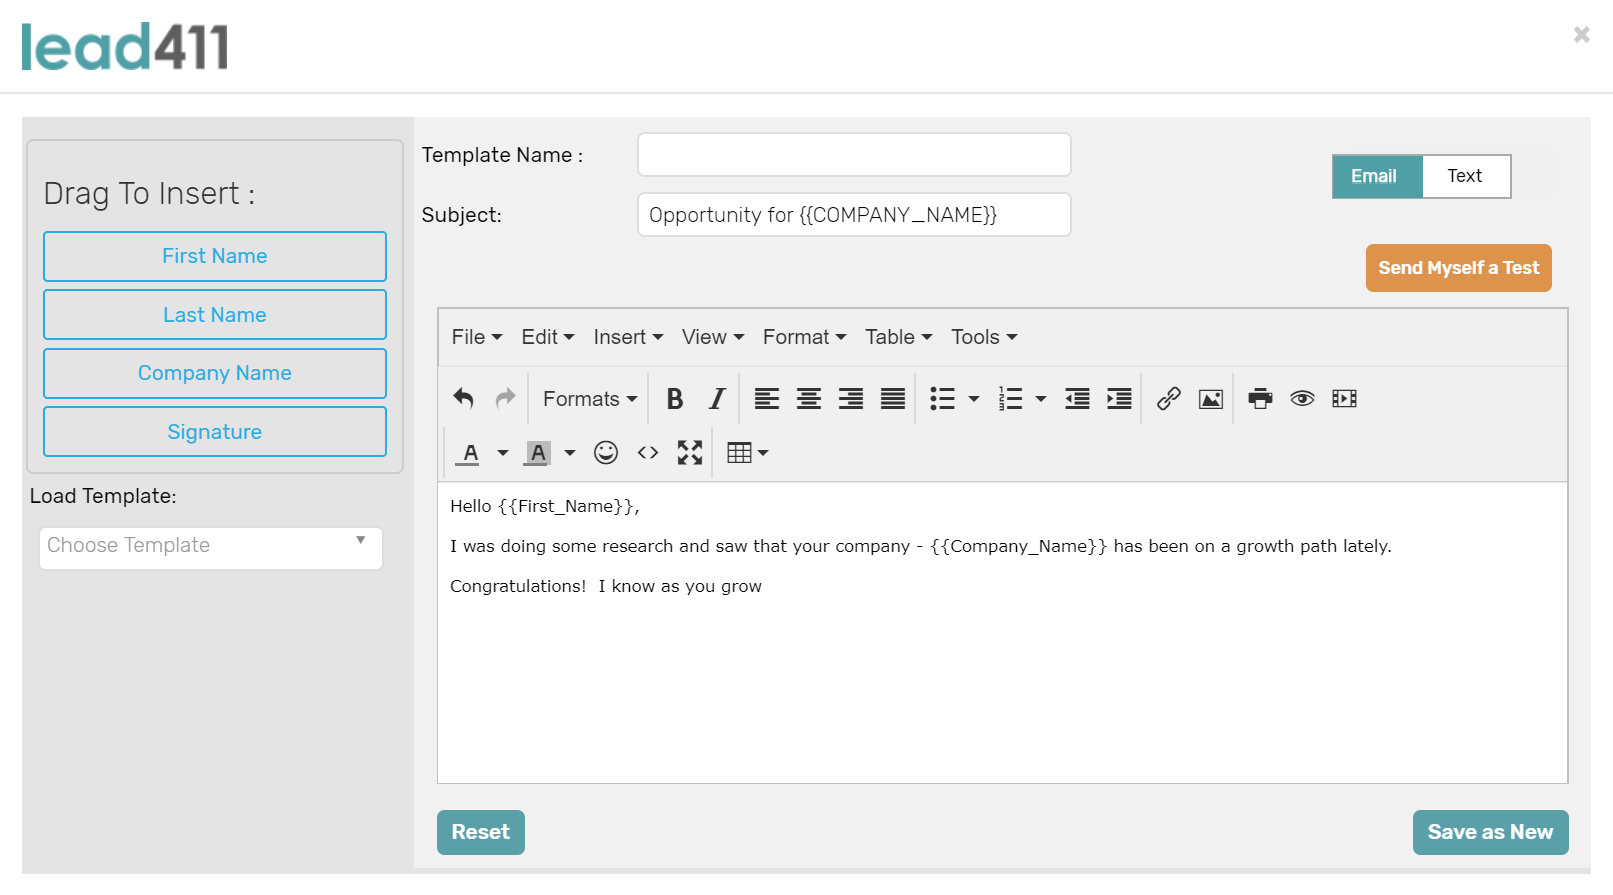Select the First Name insert field
Image resolution: width=1613 pixels, height=895 pixels.
pyautogui.click(x=215, y=256)
